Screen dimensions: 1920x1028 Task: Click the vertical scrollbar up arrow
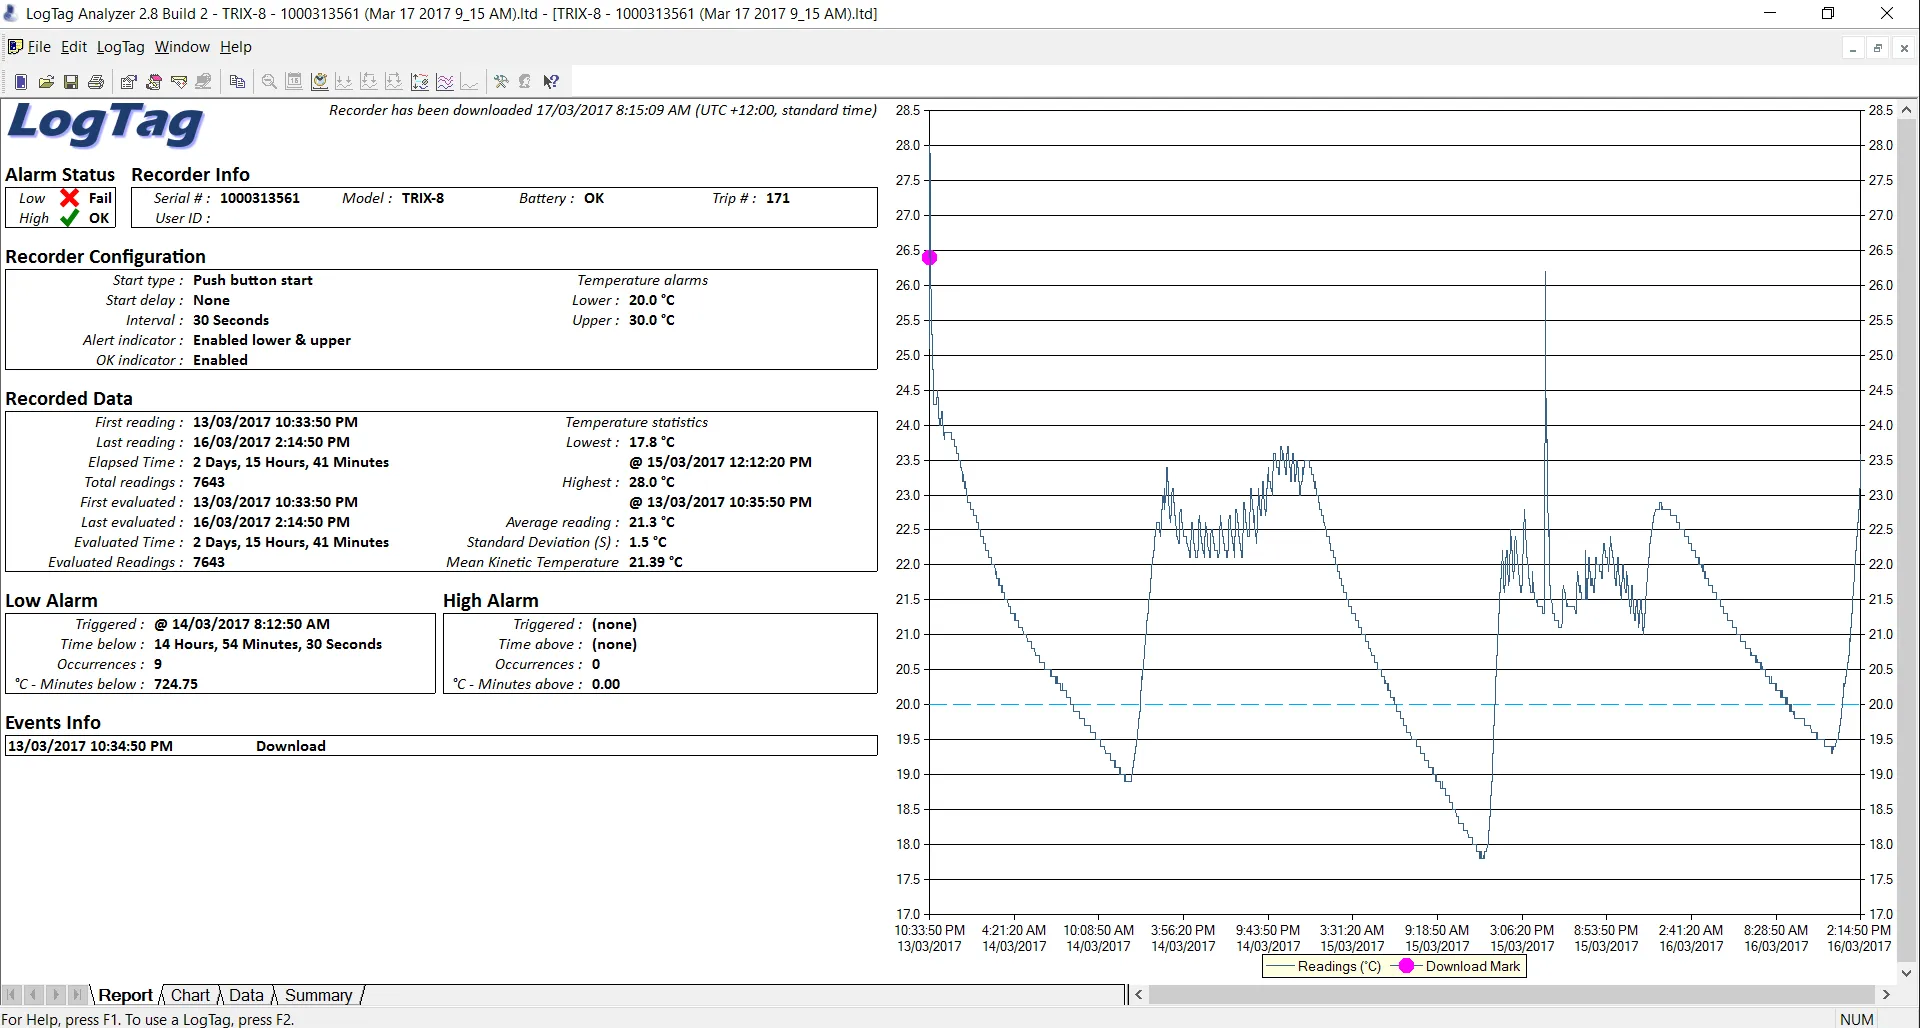click(x=1907, y=110)
